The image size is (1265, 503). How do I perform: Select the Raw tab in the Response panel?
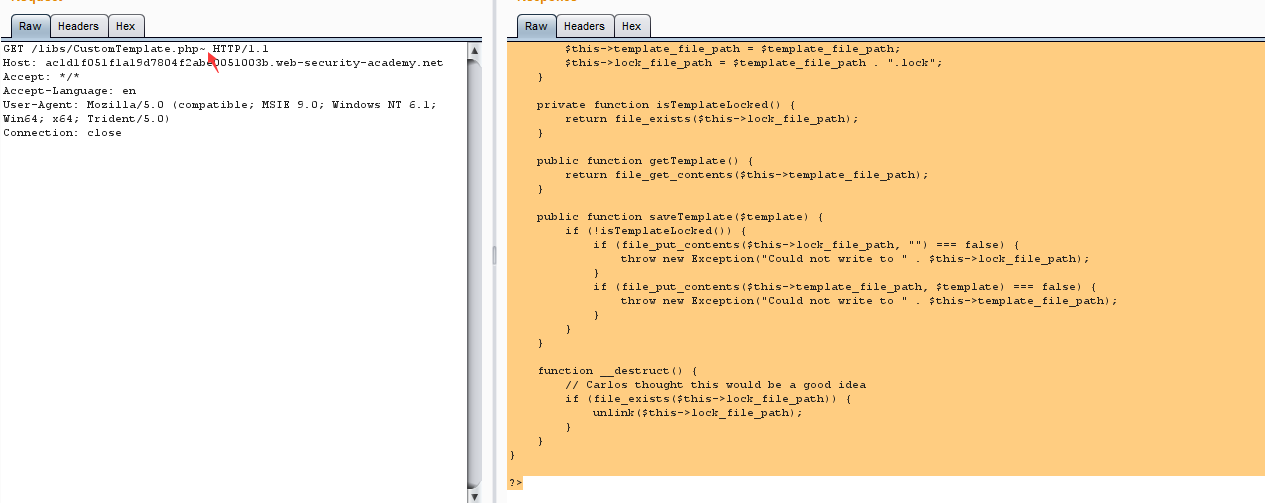(x=536, y=26)
